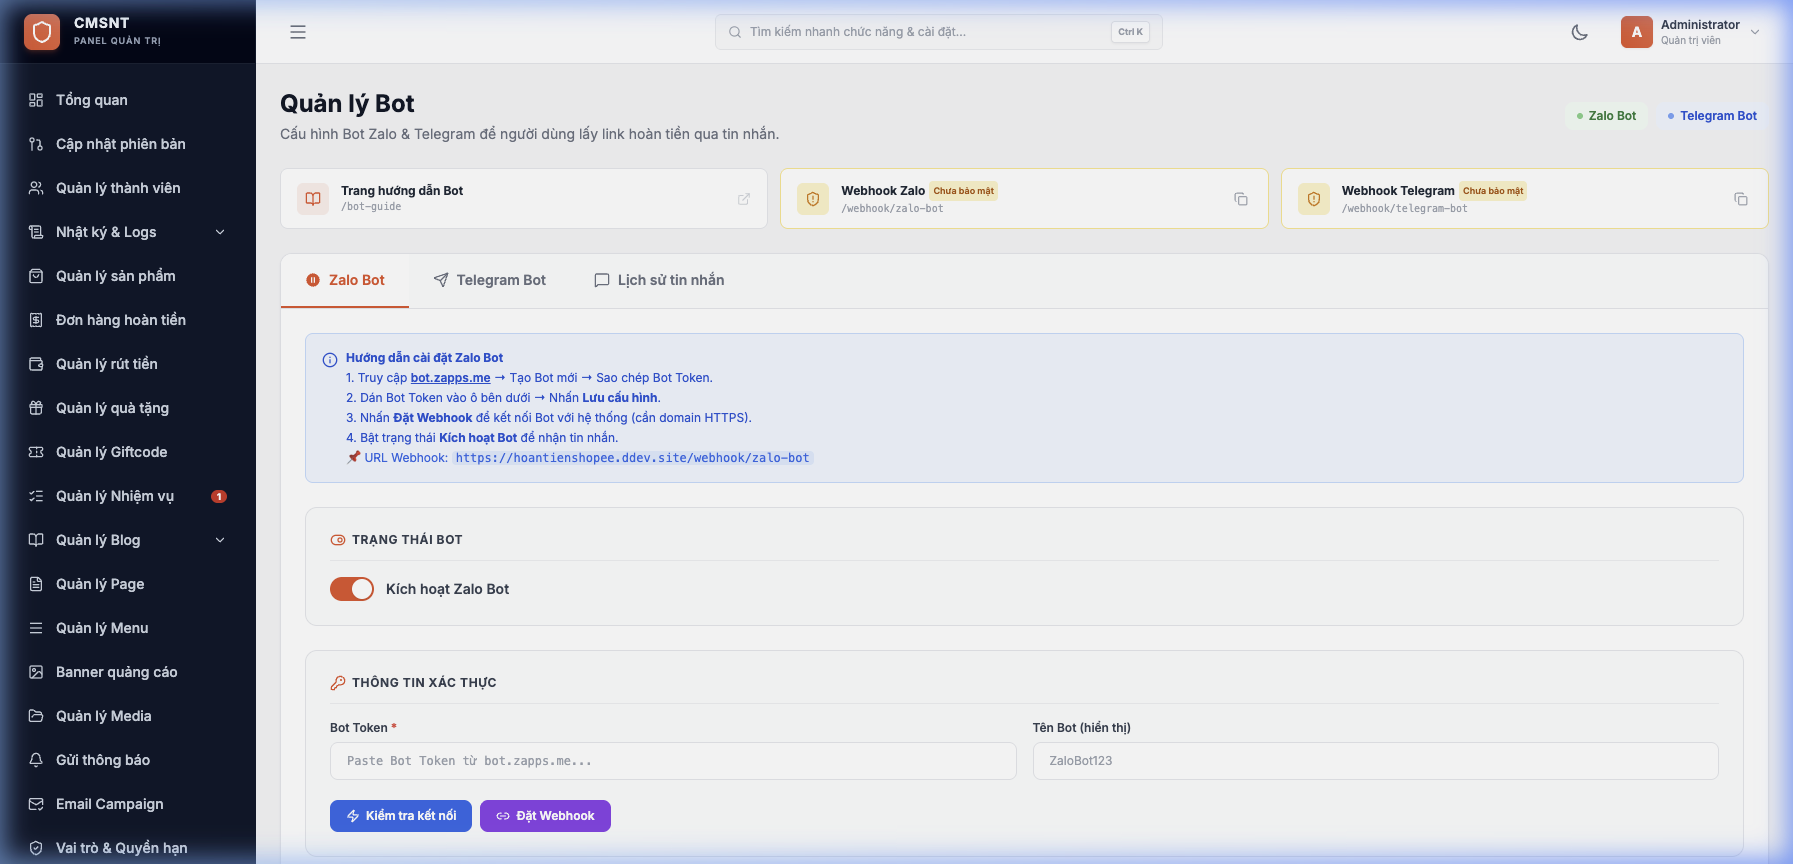Open Vai trò & Quyền hạn menu item
The height and width of the screenshot is (864, 1793).
click(128, 848)
